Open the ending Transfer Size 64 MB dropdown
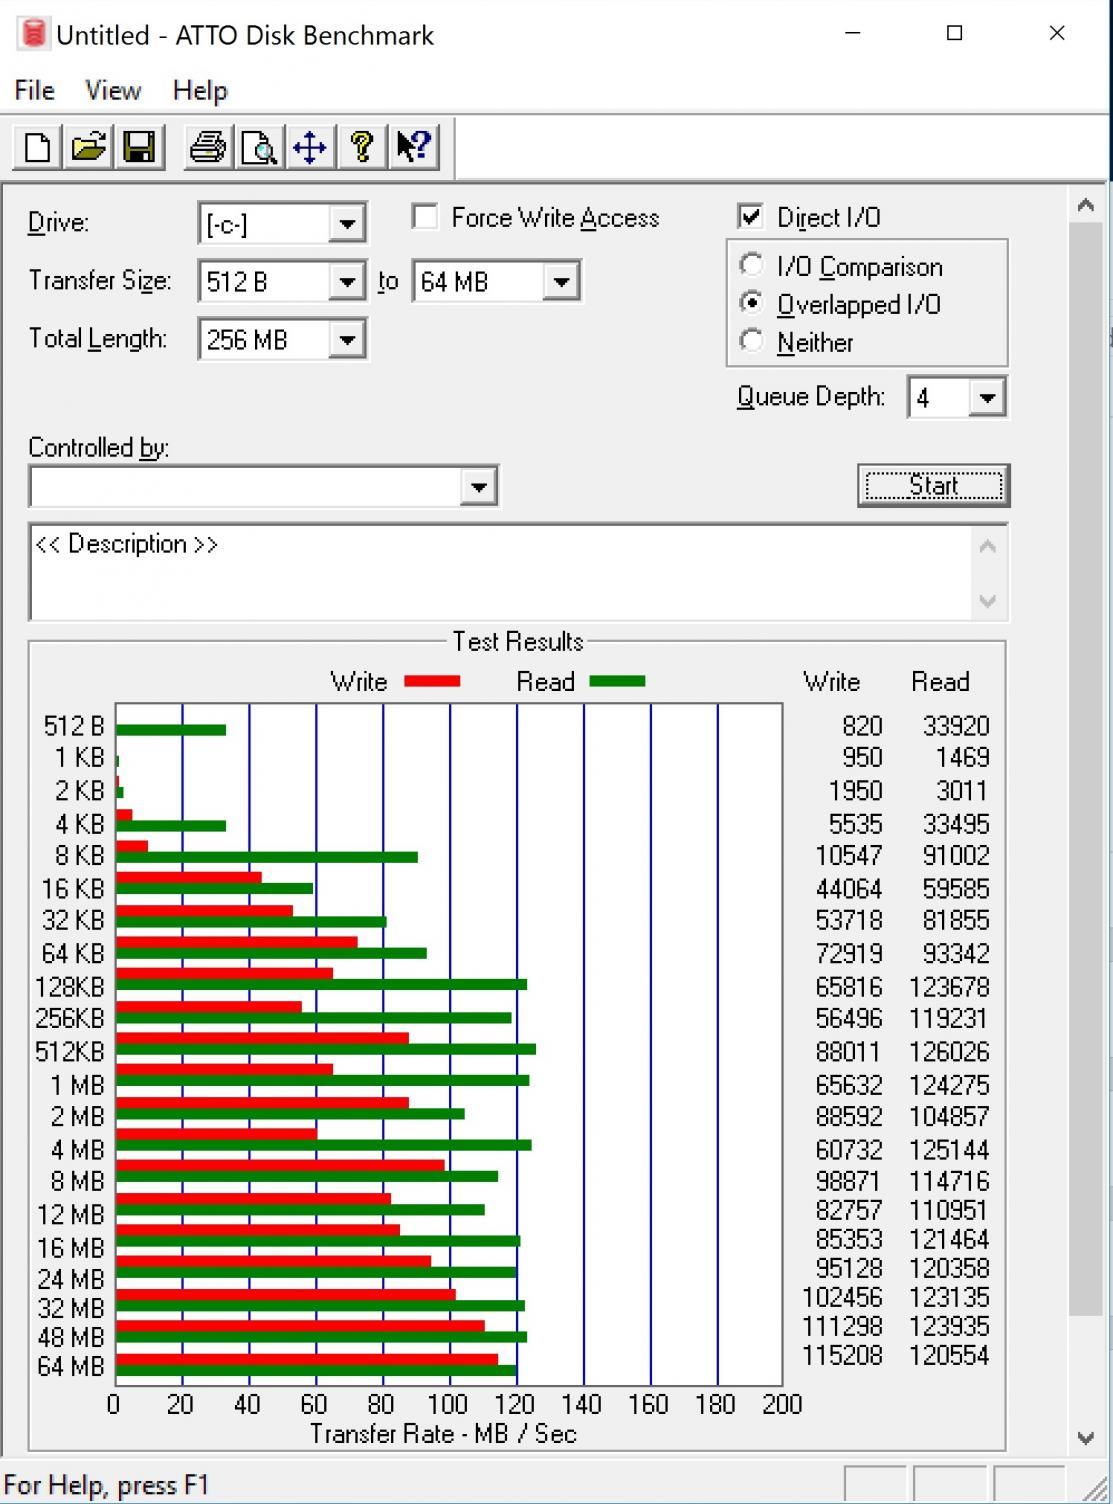Screen dimensions: 1113x1504 coord(561,282)
